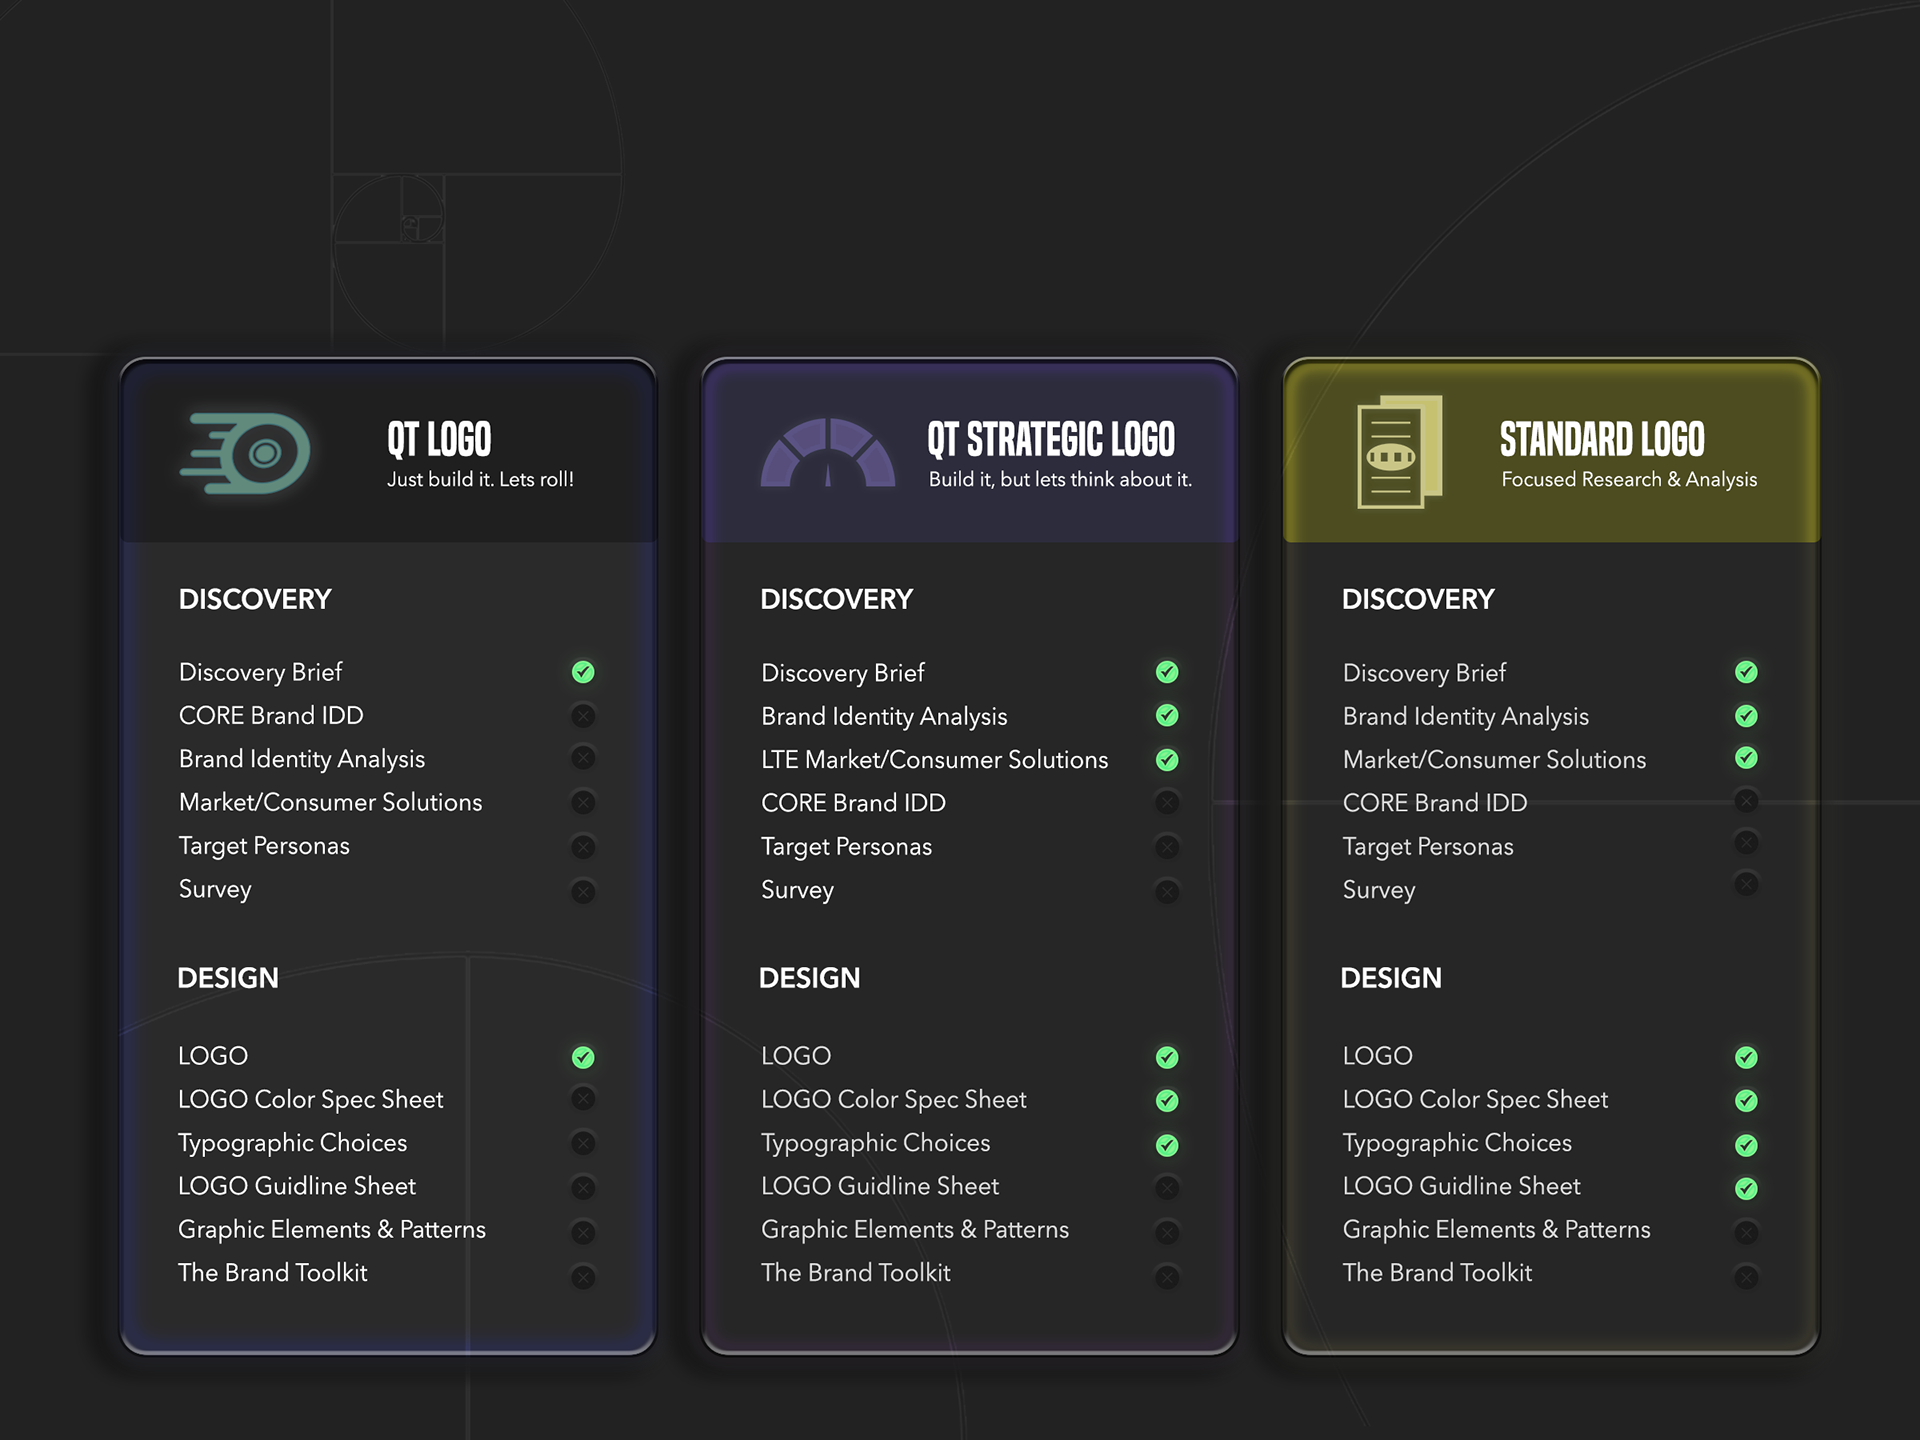Toggle QT Strategic Typographic Choices check

pyautogui.click(x=1167, y=1145)
